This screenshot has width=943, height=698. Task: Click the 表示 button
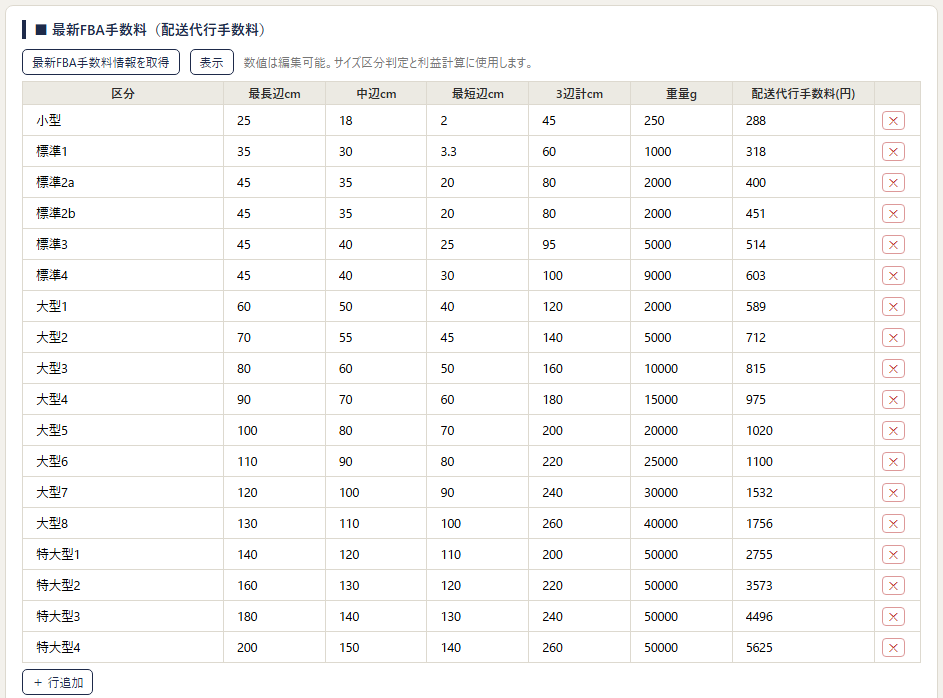(212, 63)
